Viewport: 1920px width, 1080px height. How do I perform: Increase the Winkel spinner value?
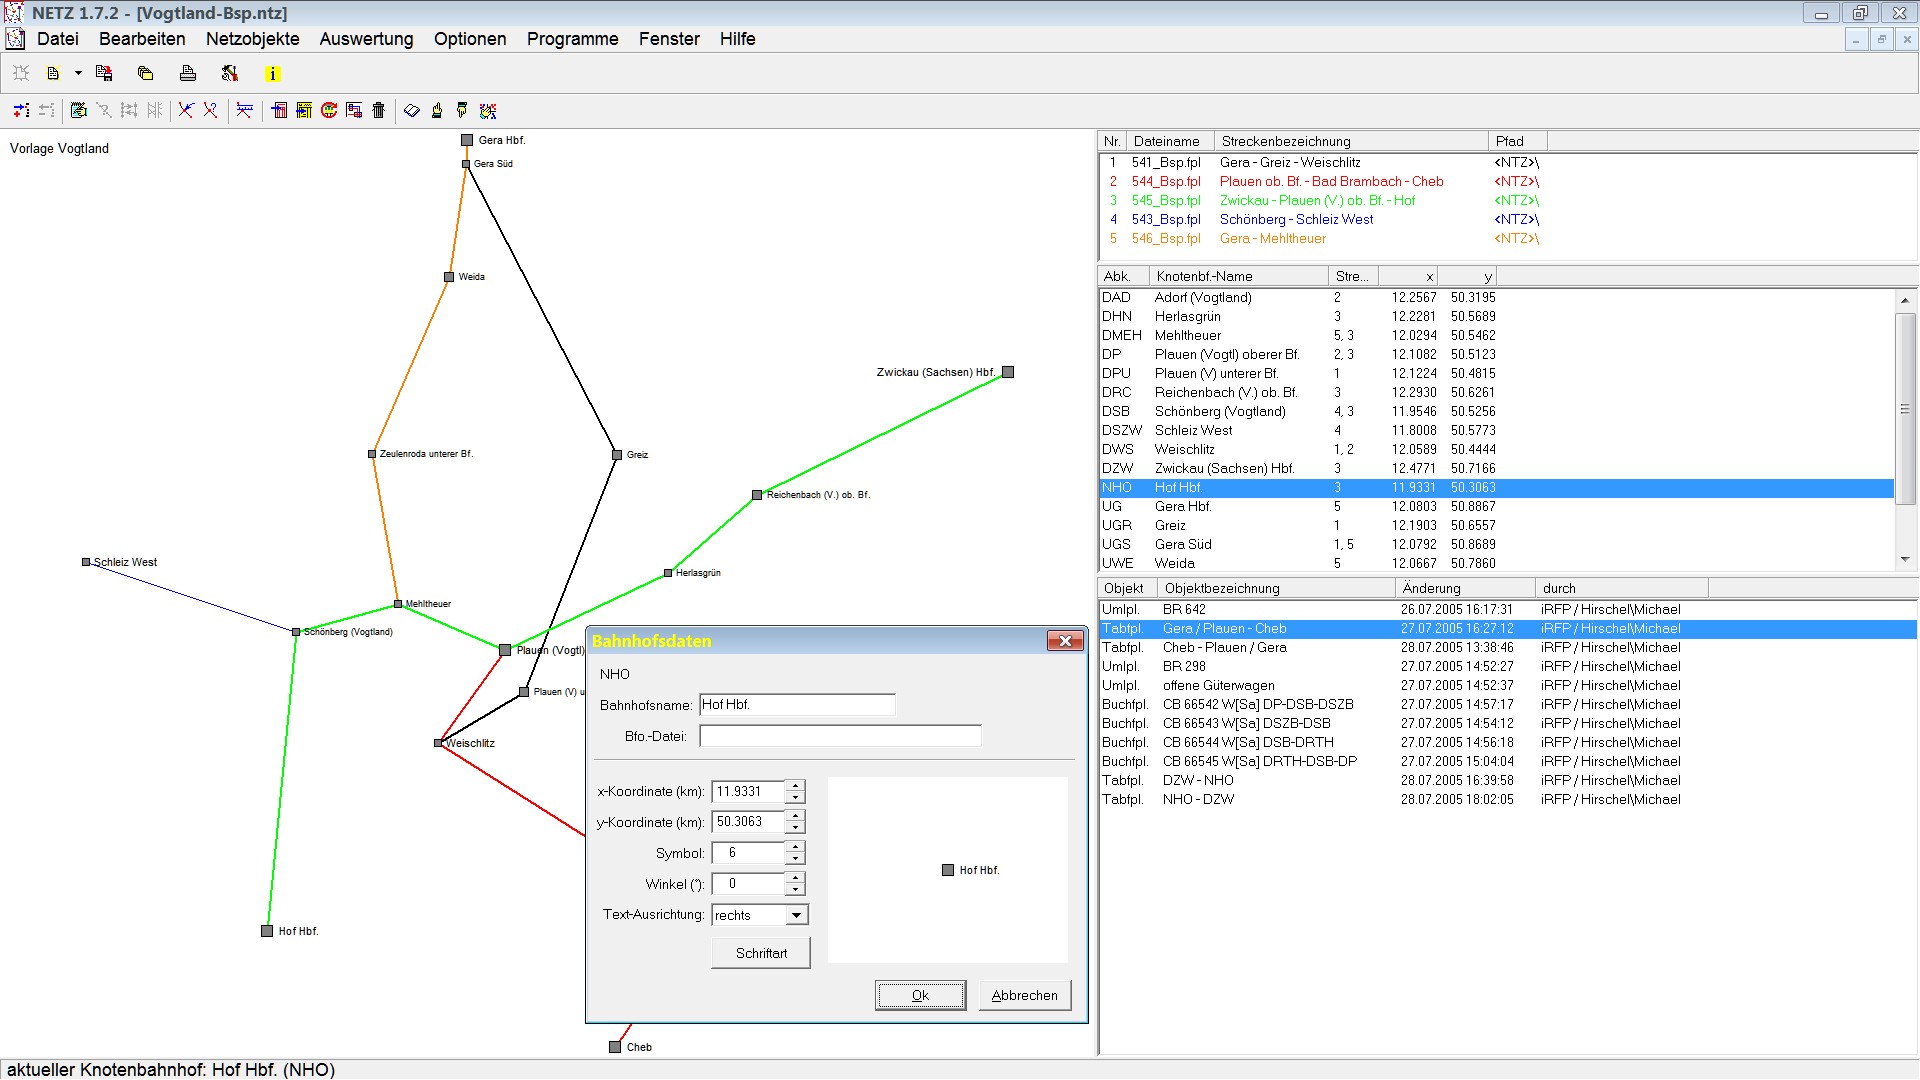pyautogui.click(x=795, y=879)
